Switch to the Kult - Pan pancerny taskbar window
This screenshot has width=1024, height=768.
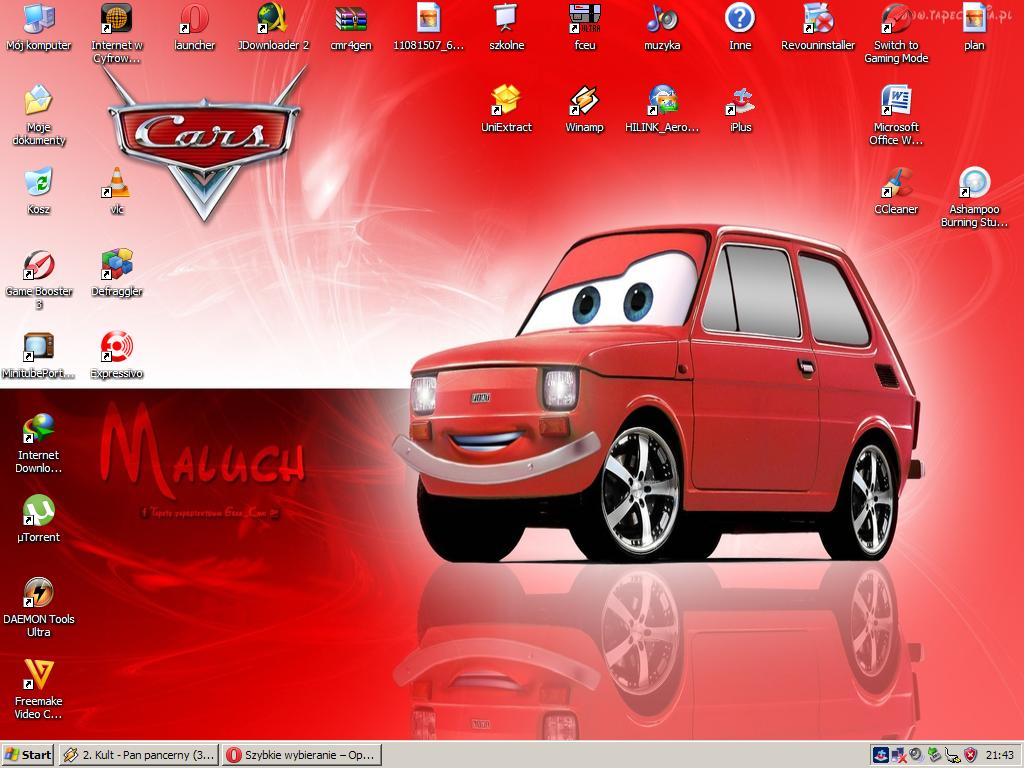[138, 755]
